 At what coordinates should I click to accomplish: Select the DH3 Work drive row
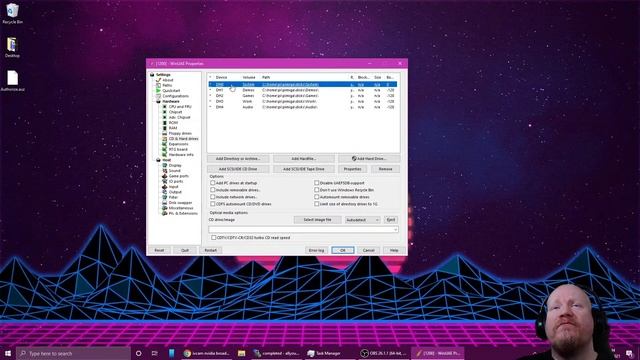point(302,101)
